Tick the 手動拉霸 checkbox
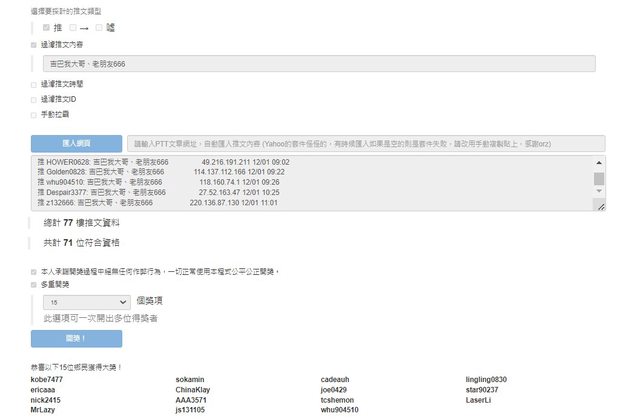Viewport: 640px width, 419px height. 35,115
